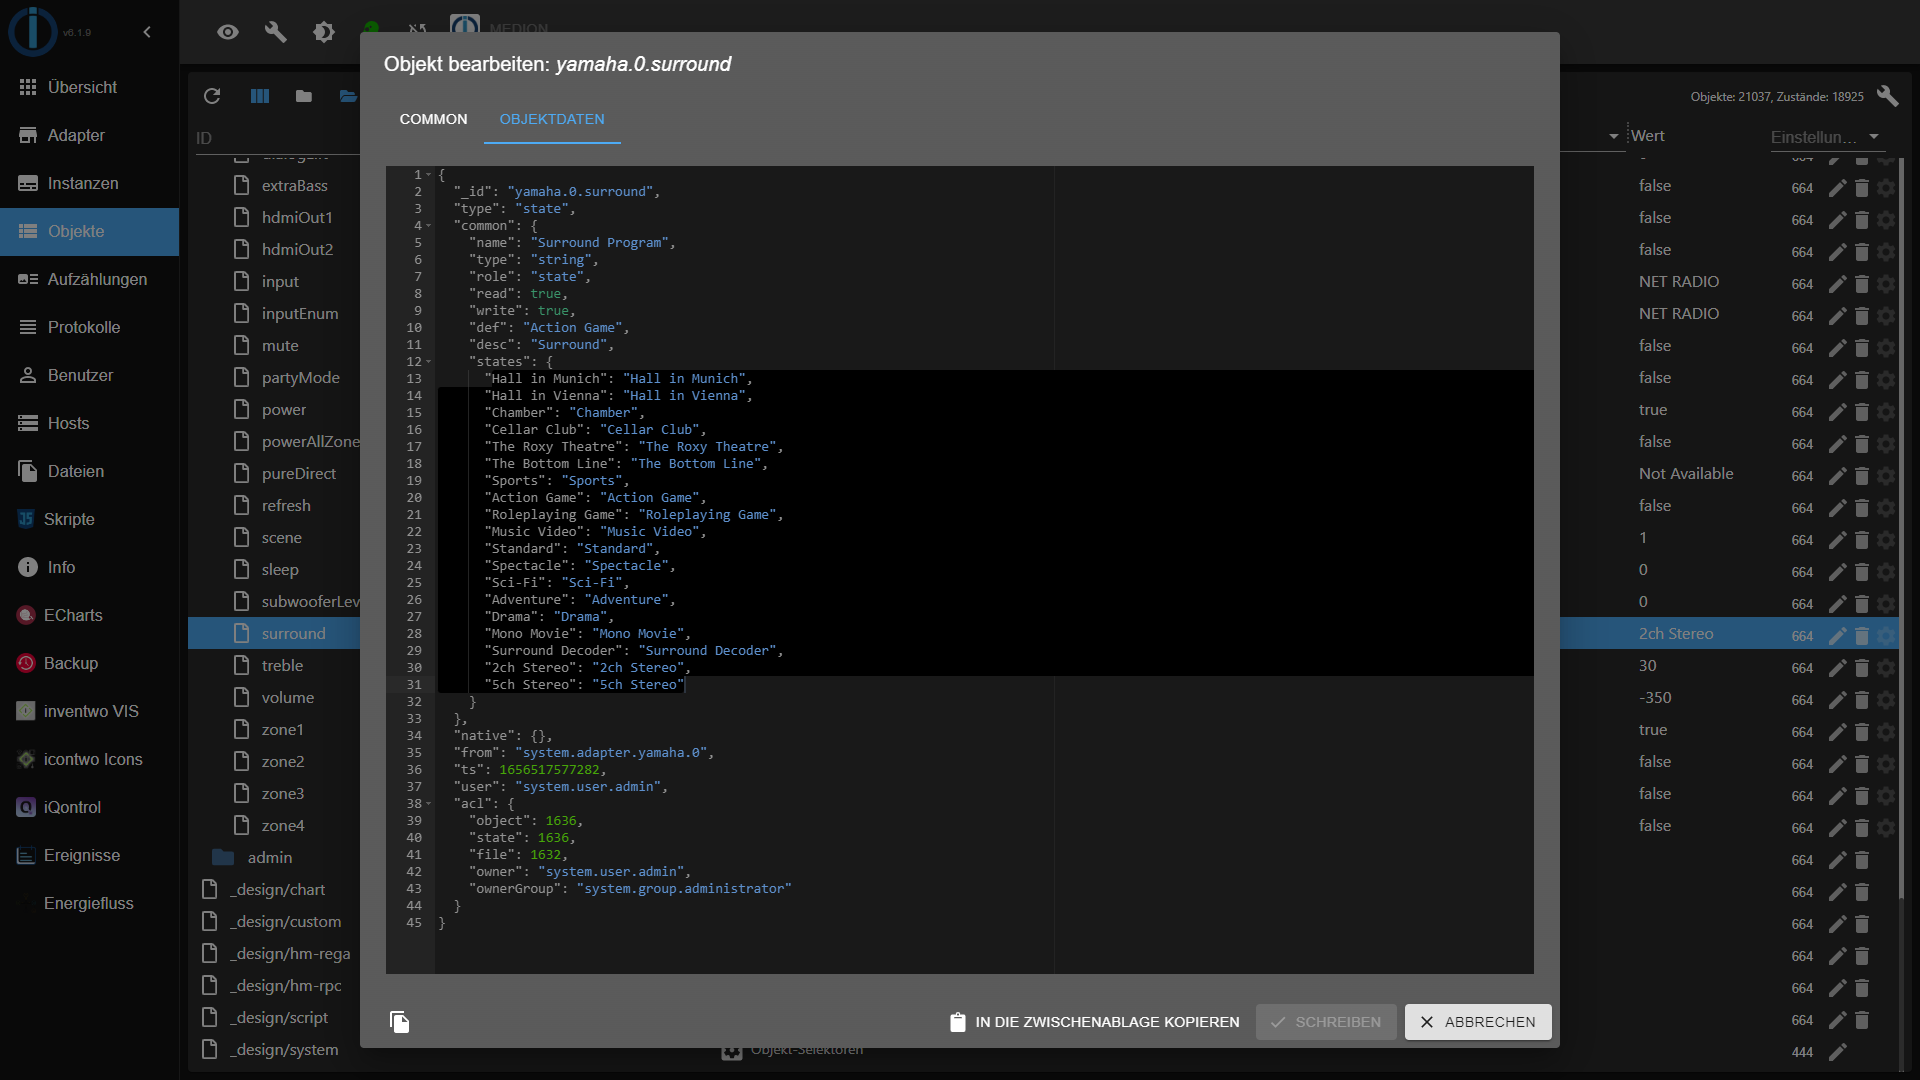Image resolution: width=1920 pixels, height=1080 pixels.
Task: Click the ABBRECHEN button
Action: pos(1478,1022)
